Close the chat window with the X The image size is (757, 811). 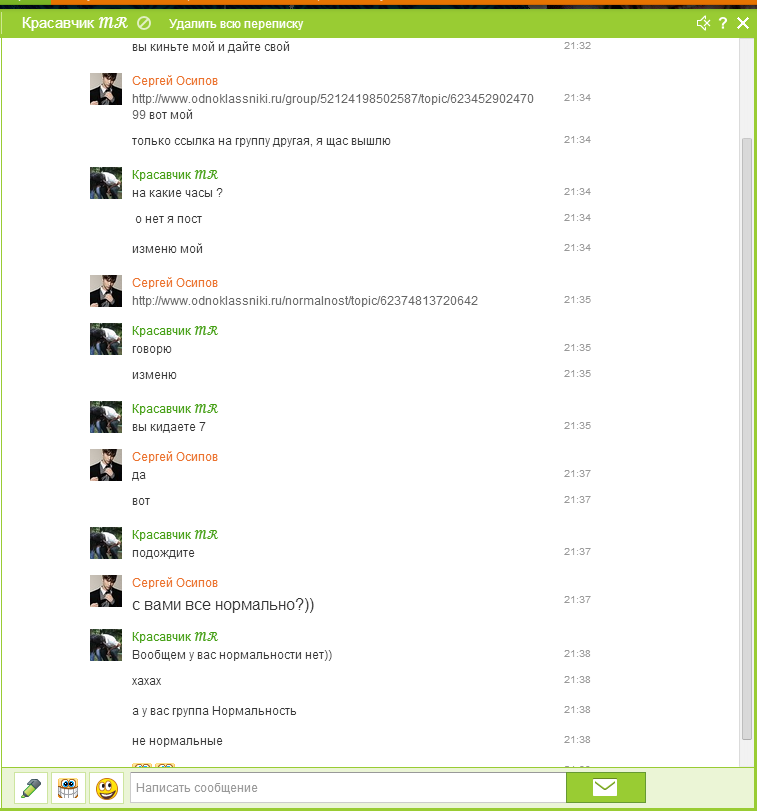click(743, 23)
